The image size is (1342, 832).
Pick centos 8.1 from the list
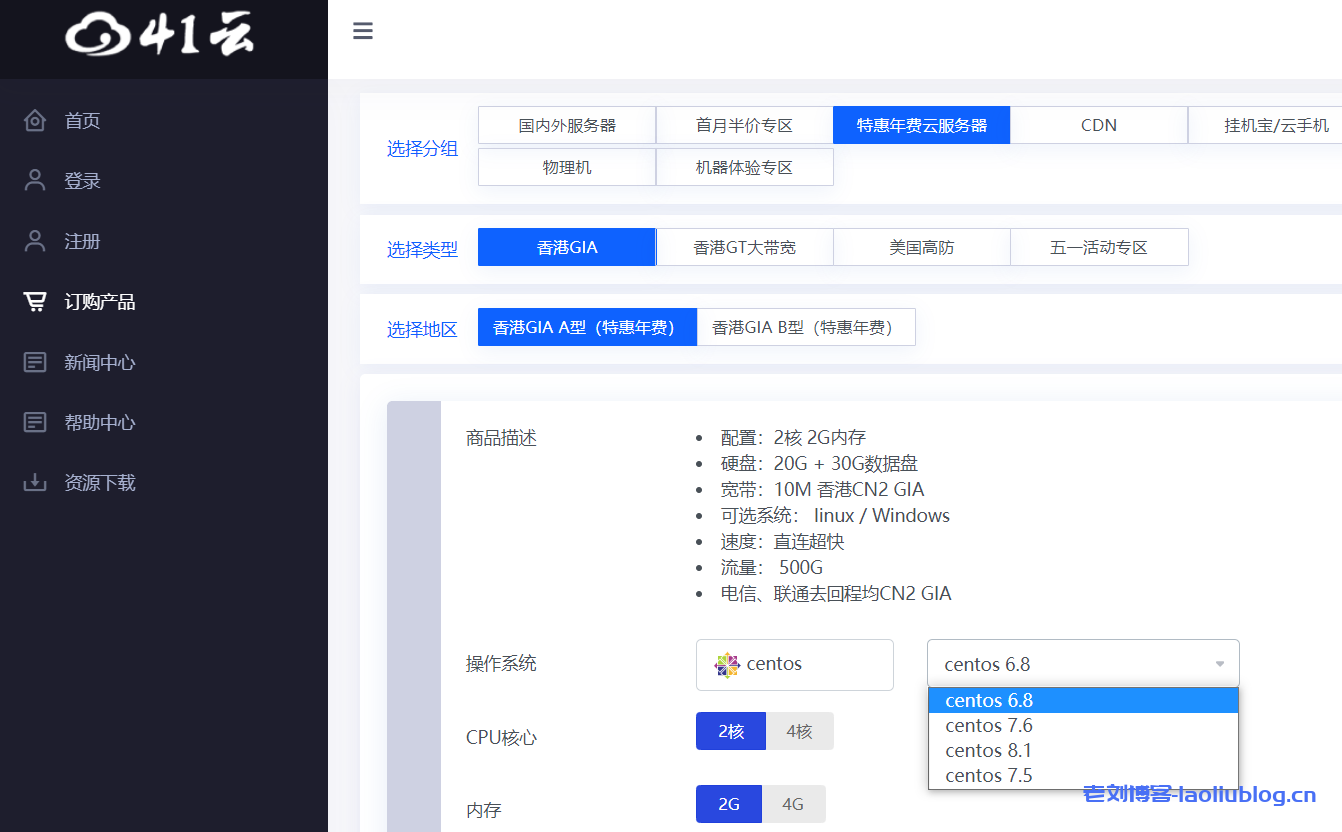click(1083, 750)
